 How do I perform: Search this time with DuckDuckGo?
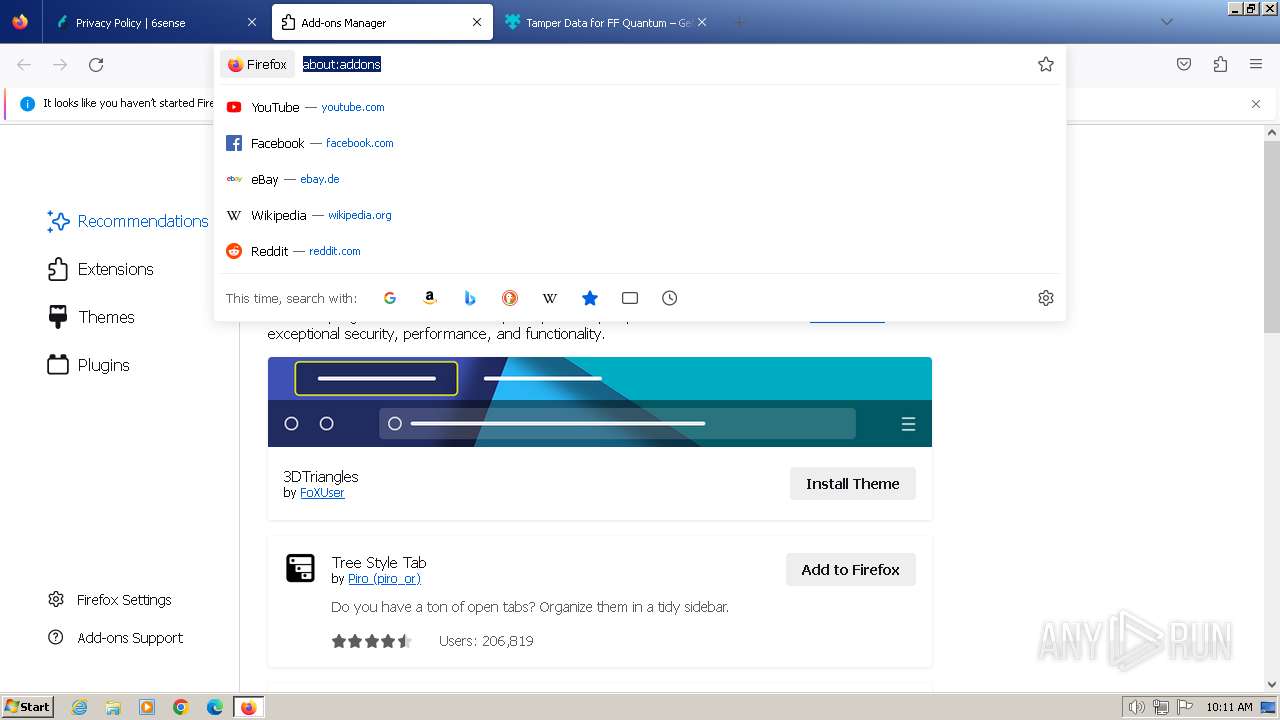pos(510,298)
